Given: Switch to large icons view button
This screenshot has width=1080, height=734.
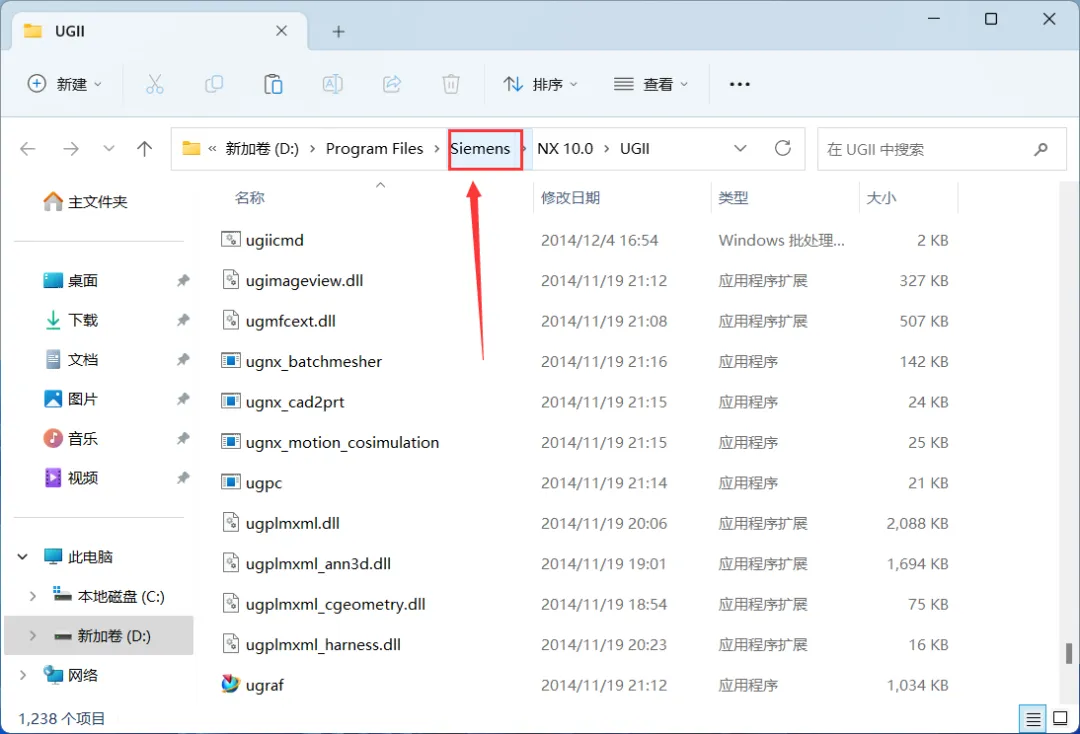Looking at the screenshot, I should (1061, 720).
